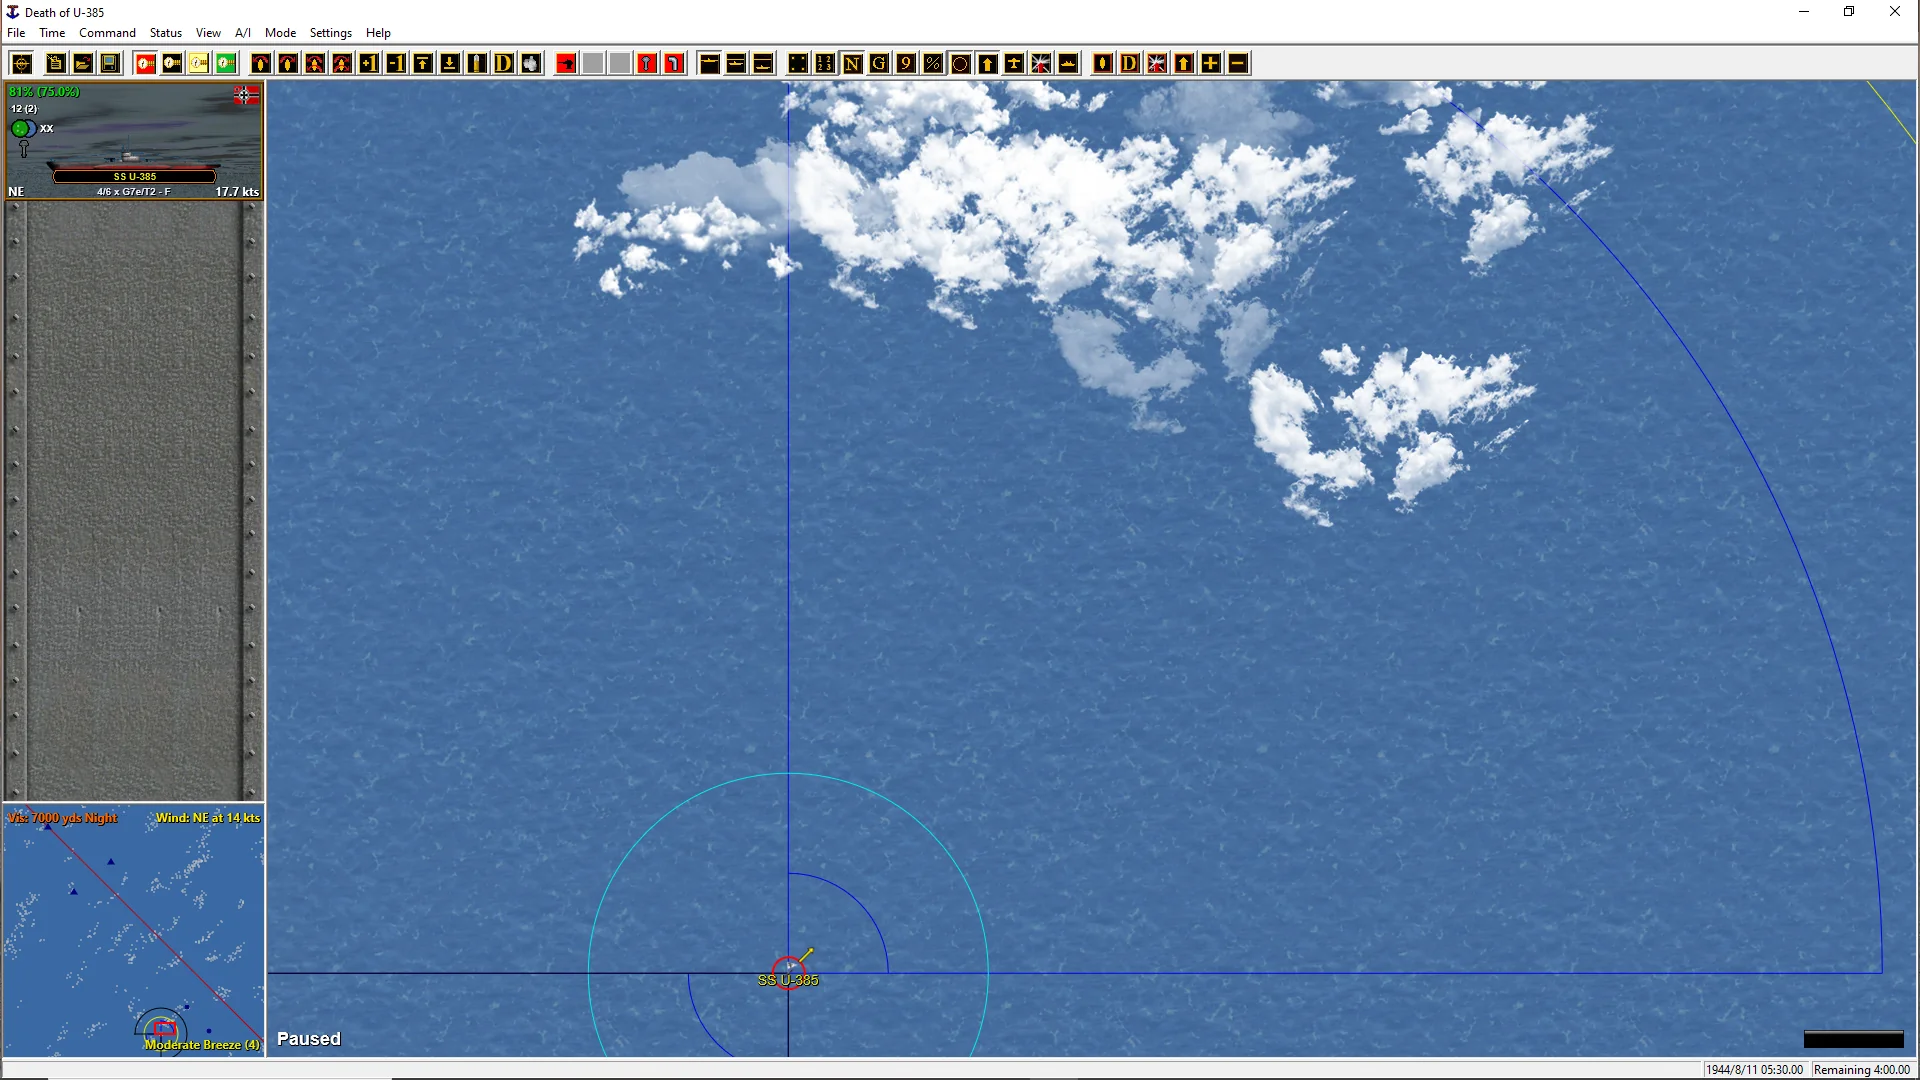The height and width of the screenshot is (1080, 1920).
Task: Click the red gun turret fire icon
Action: coord(566,64)
